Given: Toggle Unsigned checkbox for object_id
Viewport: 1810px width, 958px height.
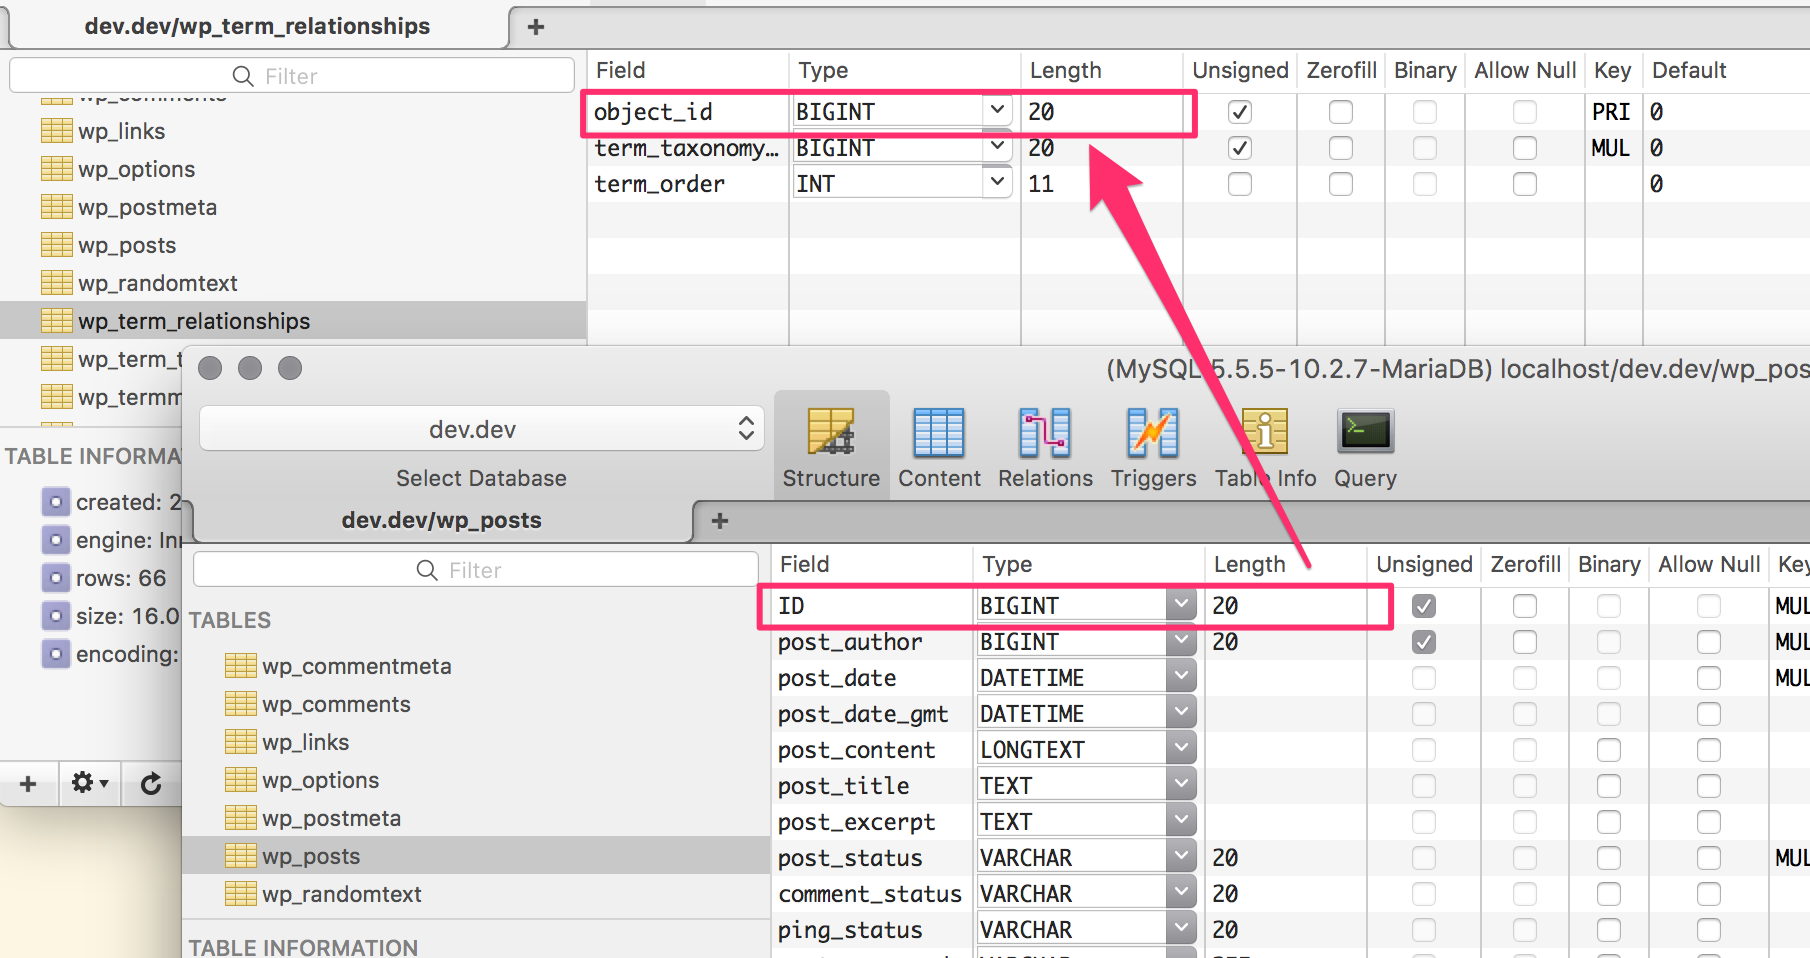Looking at the screenshot, I should tap(1240, 112).
